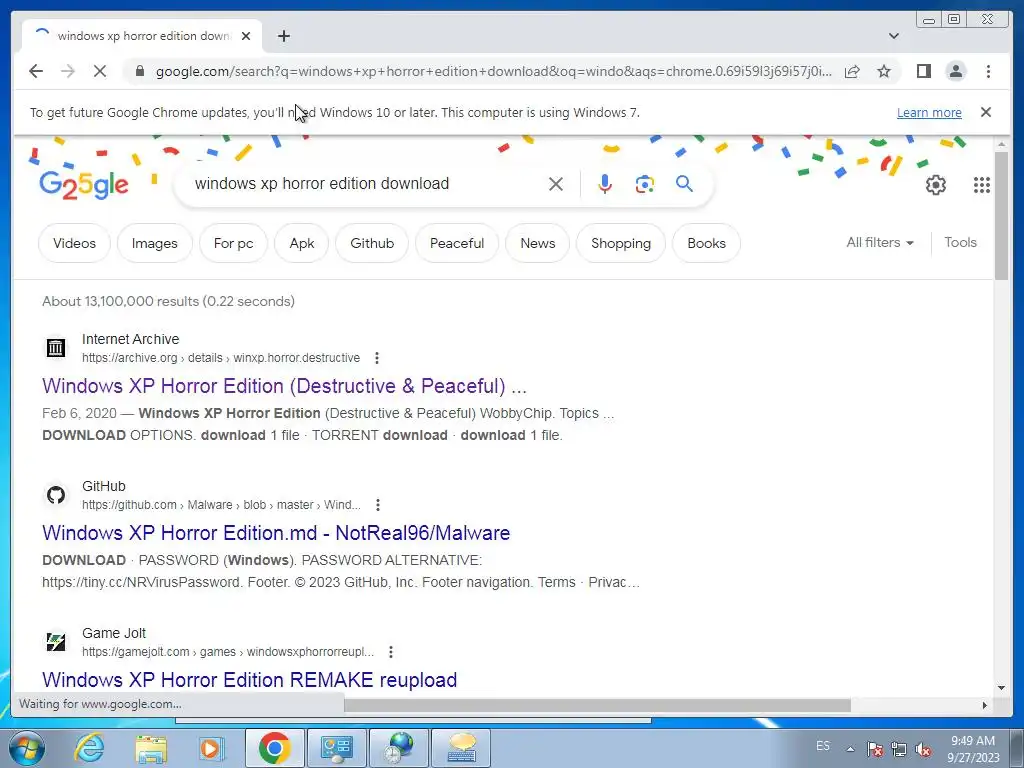Image resolution: width=1024 pixels, height=768 pixels.
Task: Click the ES language indicator
Action: point(822,746)
